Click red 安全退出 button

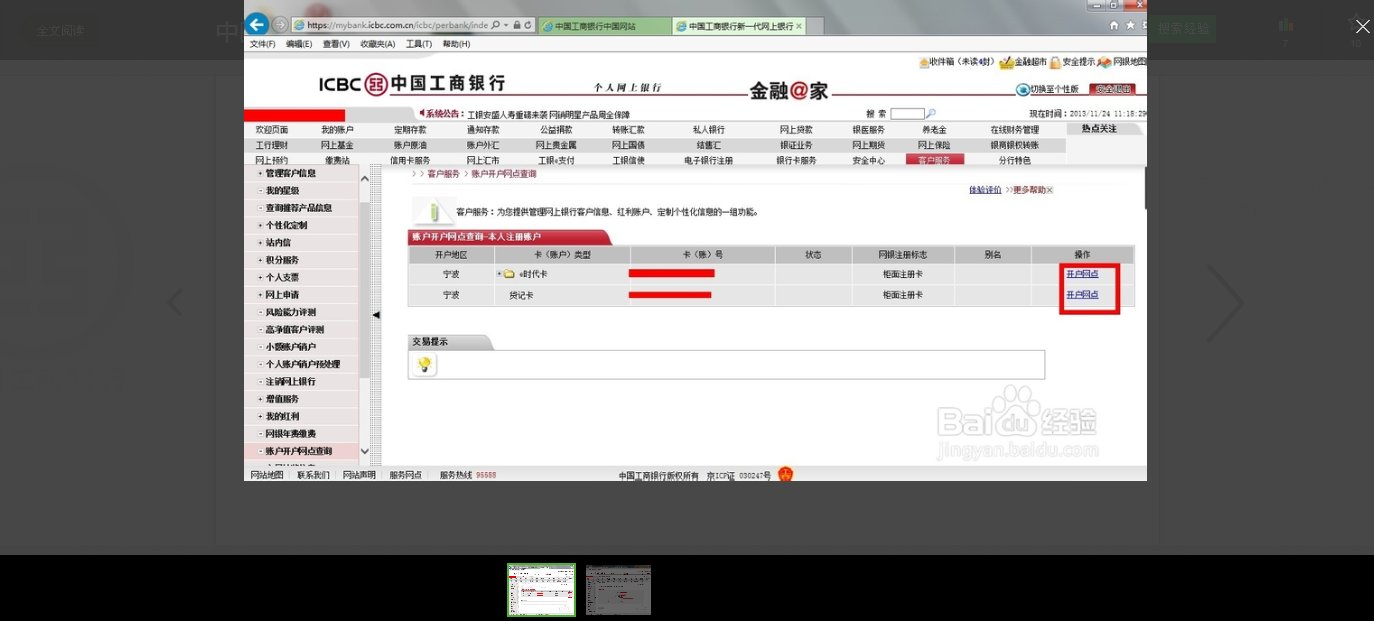1112,89
